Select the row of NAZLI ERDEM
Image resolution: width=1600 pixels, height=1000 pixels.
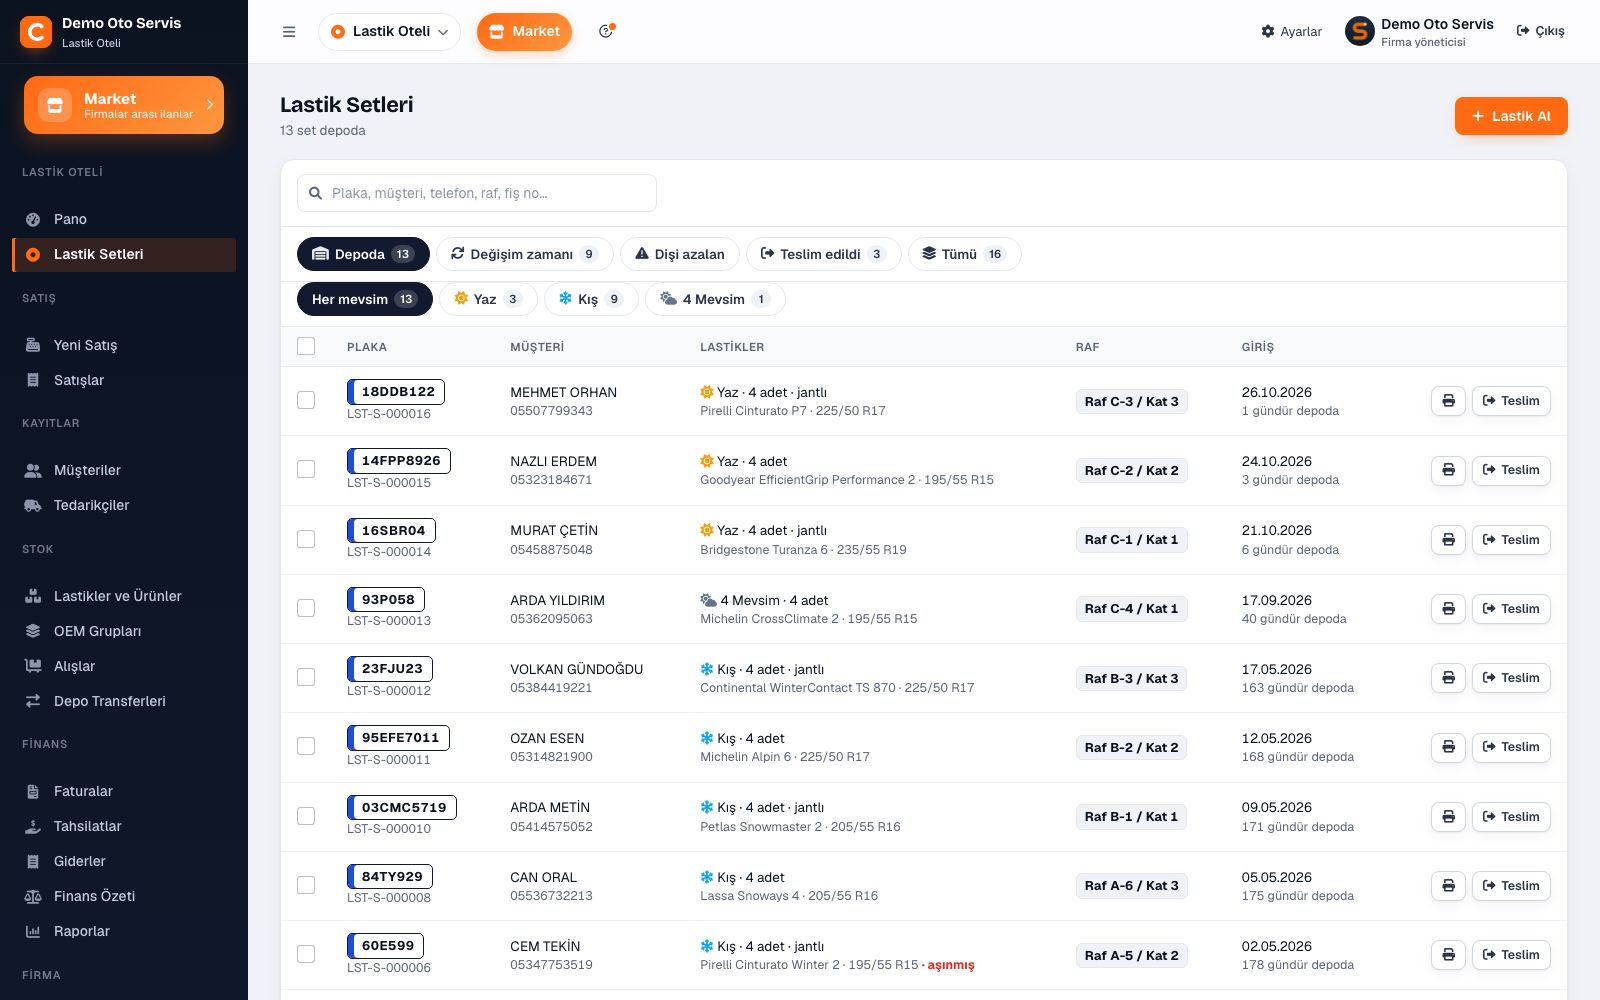pos(306,469)
